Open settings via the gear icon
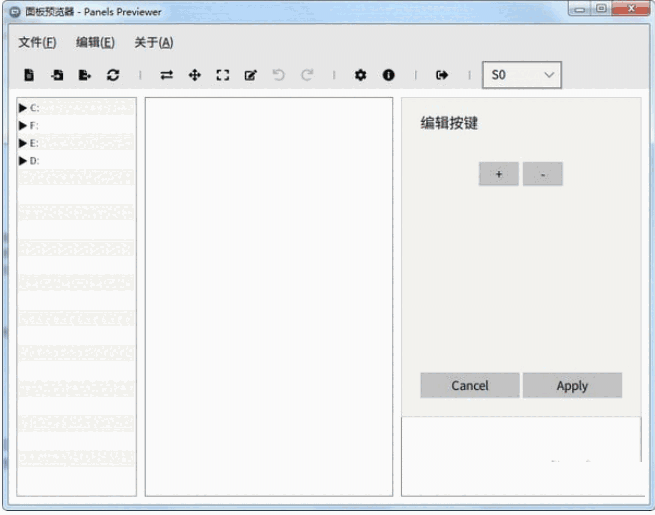This screenshot has height=515, width=655. point(361,75)
